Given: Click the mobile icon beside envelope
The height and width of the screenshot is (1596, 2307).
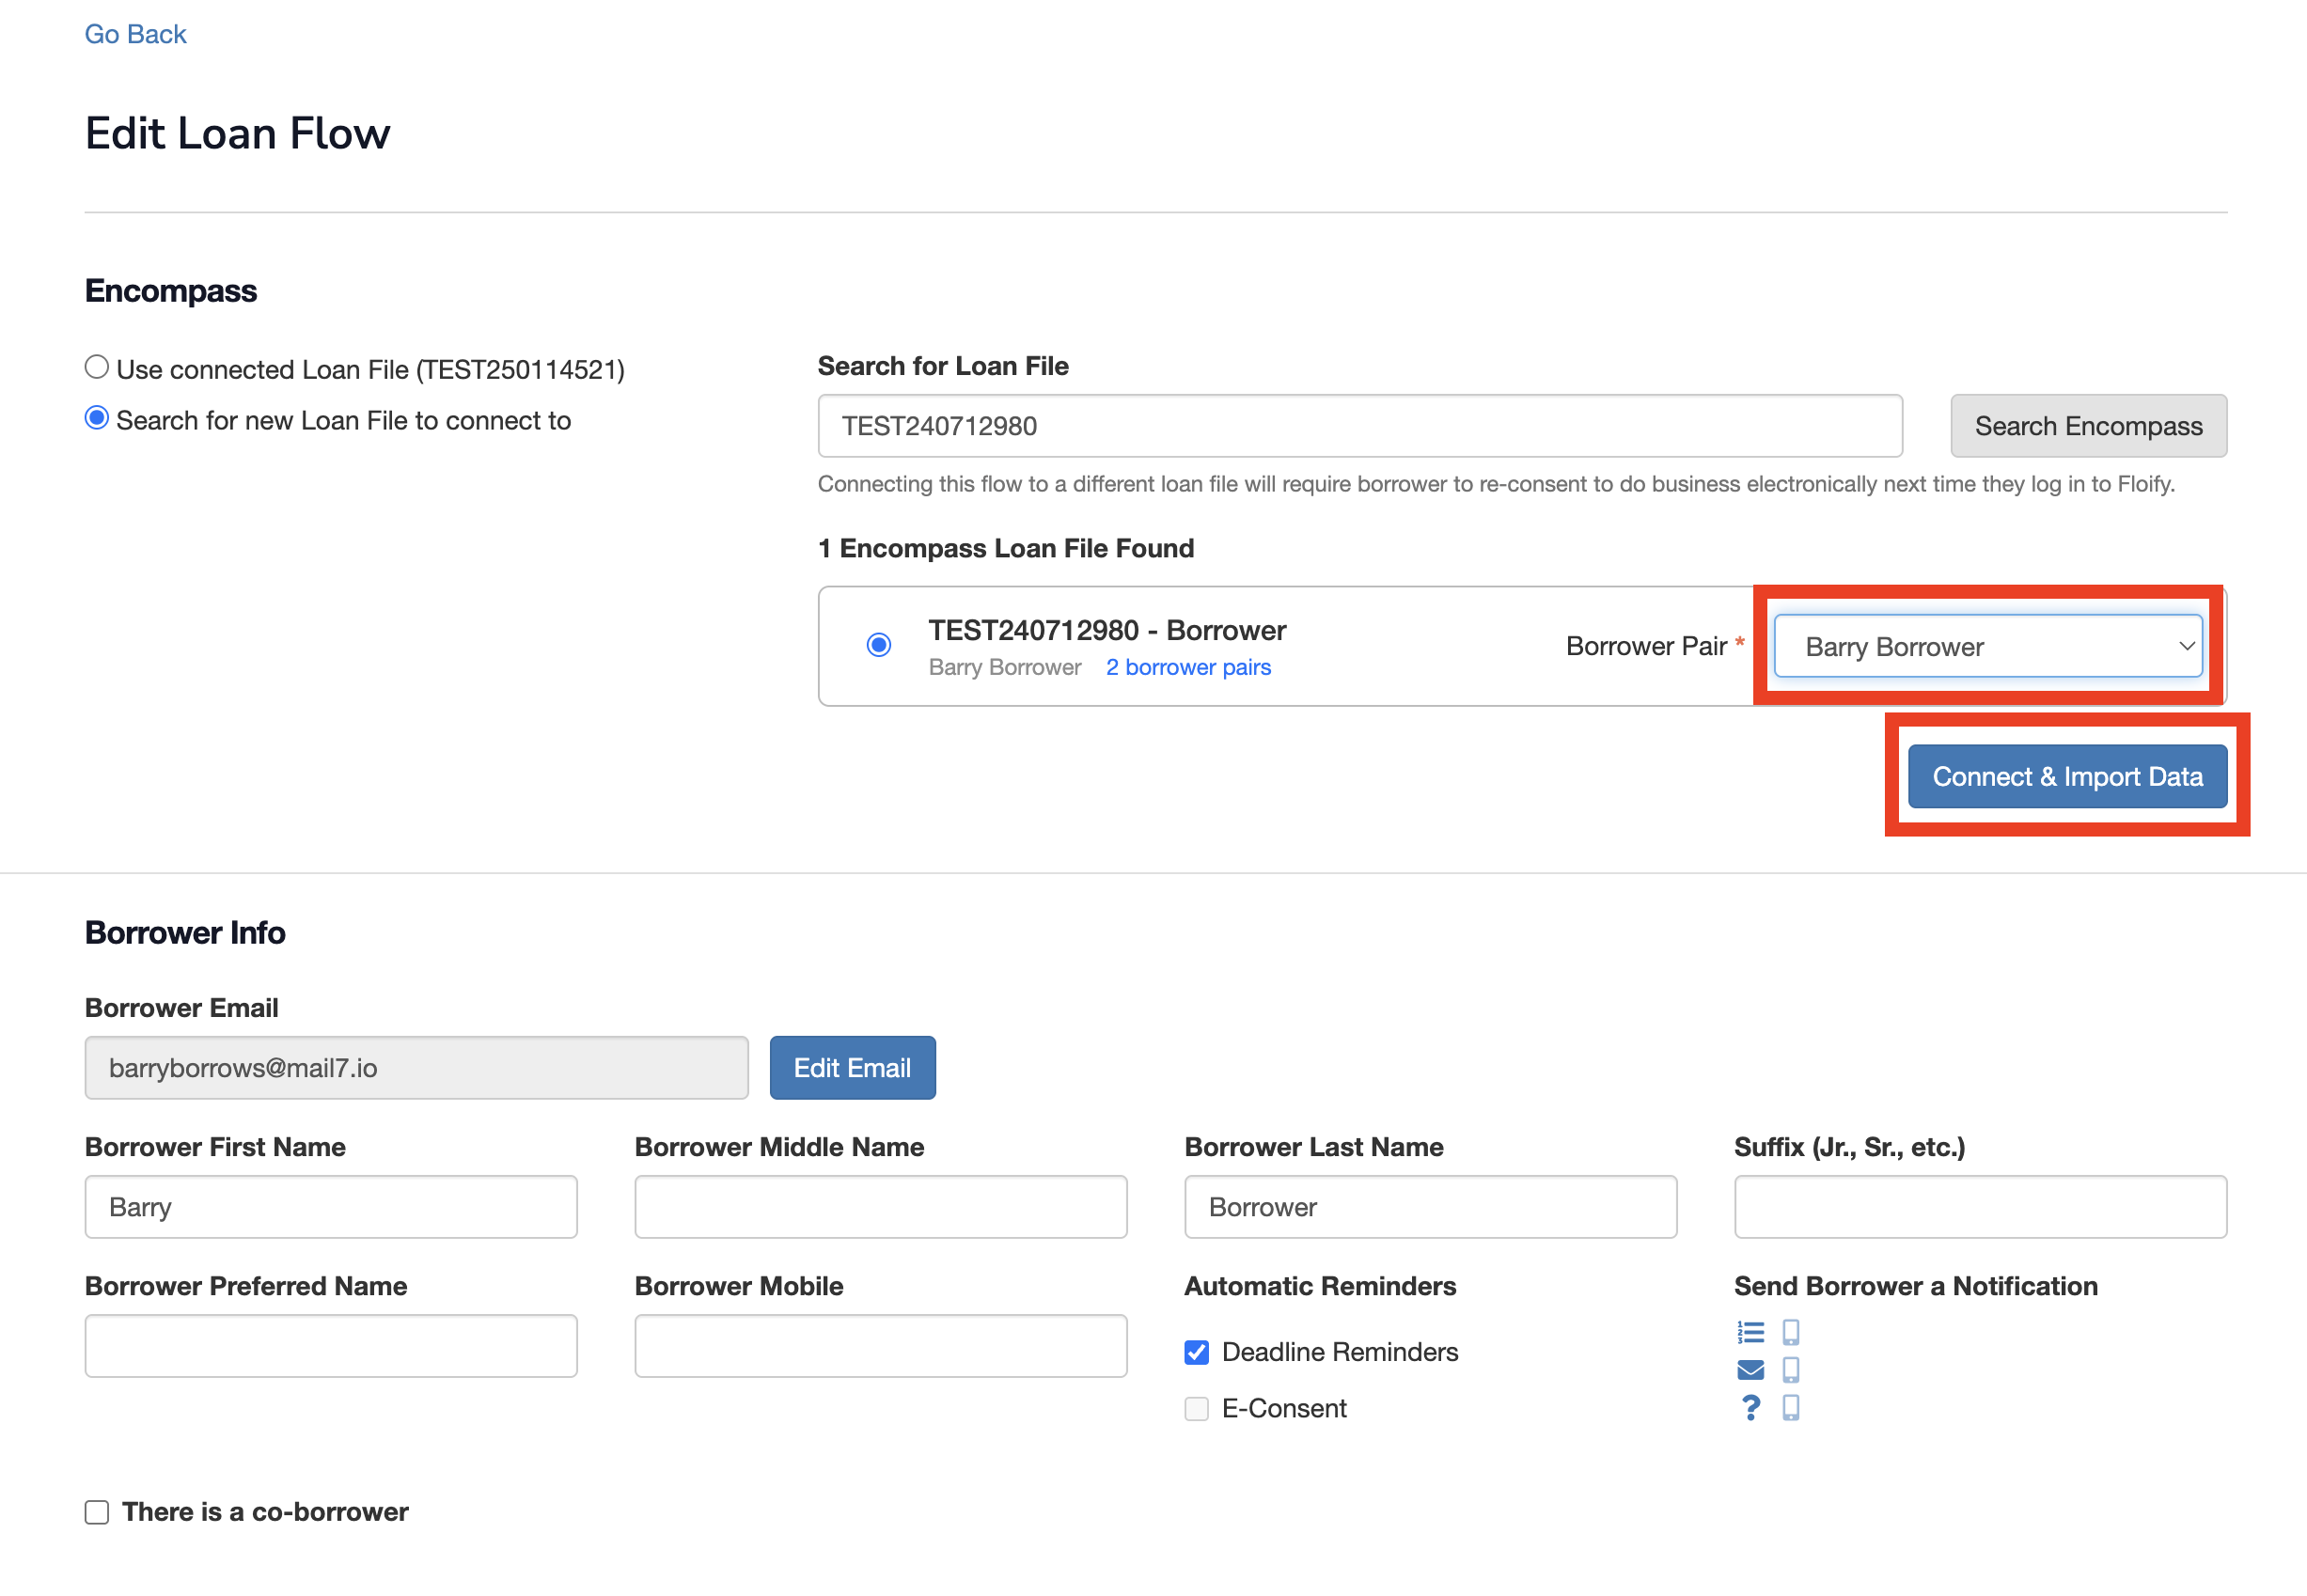Looking at the screenshot, I should [1791, 1370].
